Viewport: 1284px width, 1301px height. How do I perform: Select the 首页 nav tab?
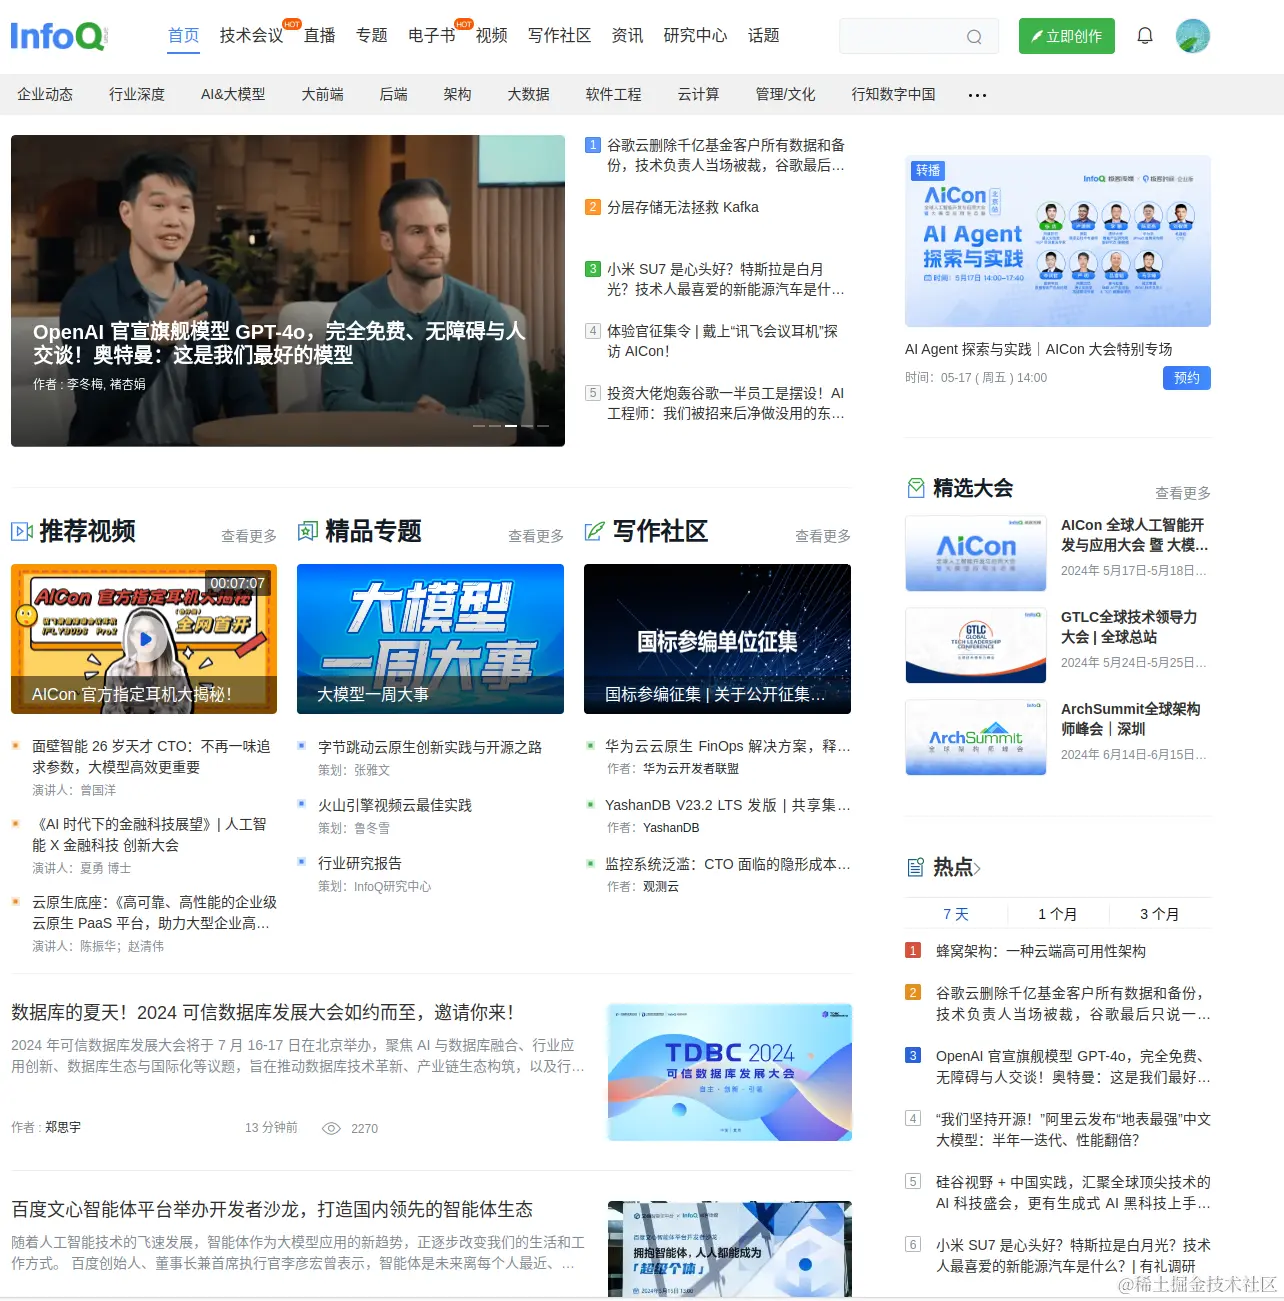(x=184, y=36)
